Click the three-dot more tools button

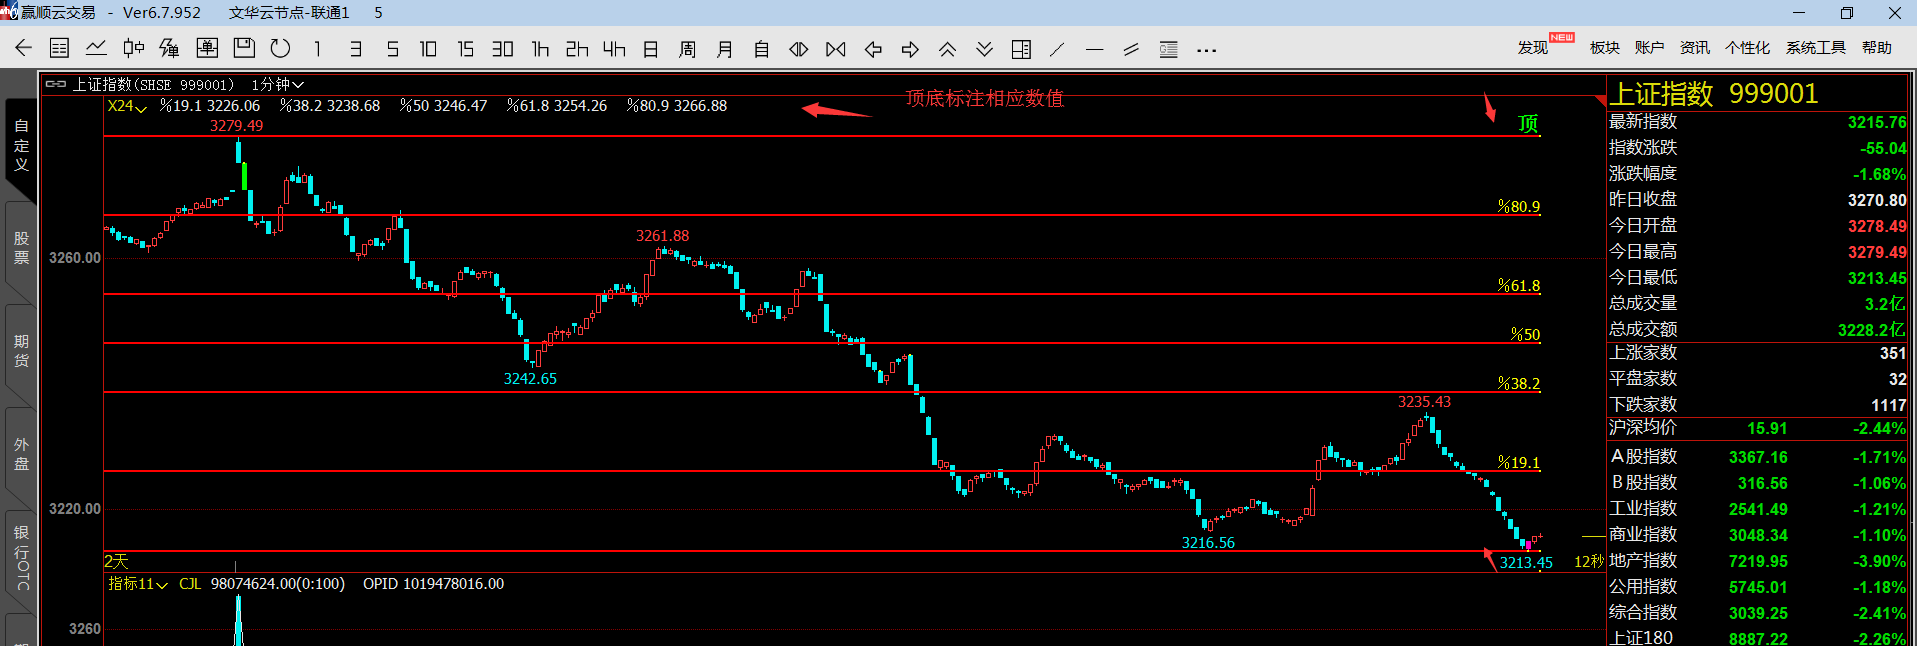[1206, 50]
